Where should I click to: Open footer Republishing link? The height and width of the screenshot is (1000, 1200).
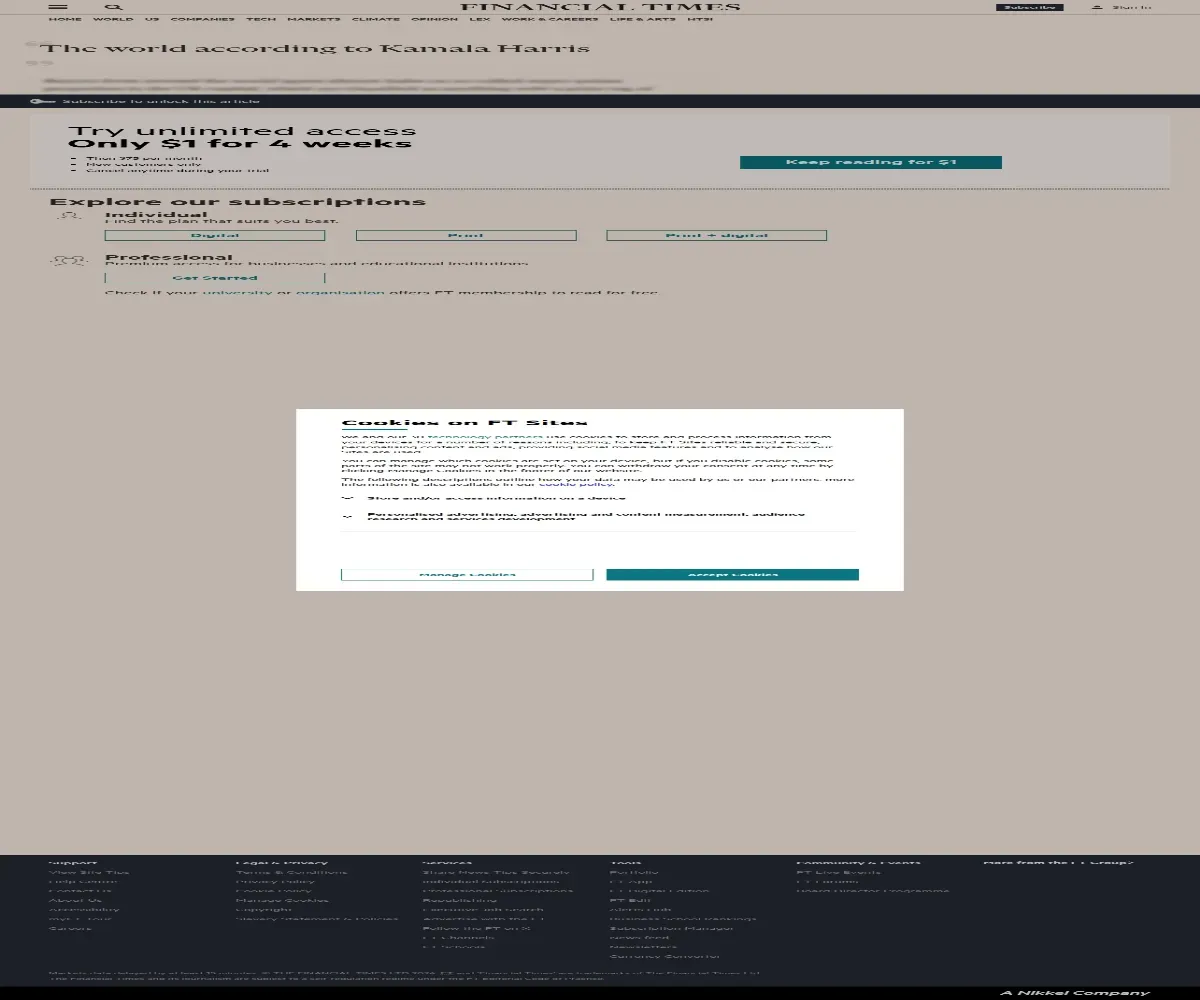tap(460, 900)
